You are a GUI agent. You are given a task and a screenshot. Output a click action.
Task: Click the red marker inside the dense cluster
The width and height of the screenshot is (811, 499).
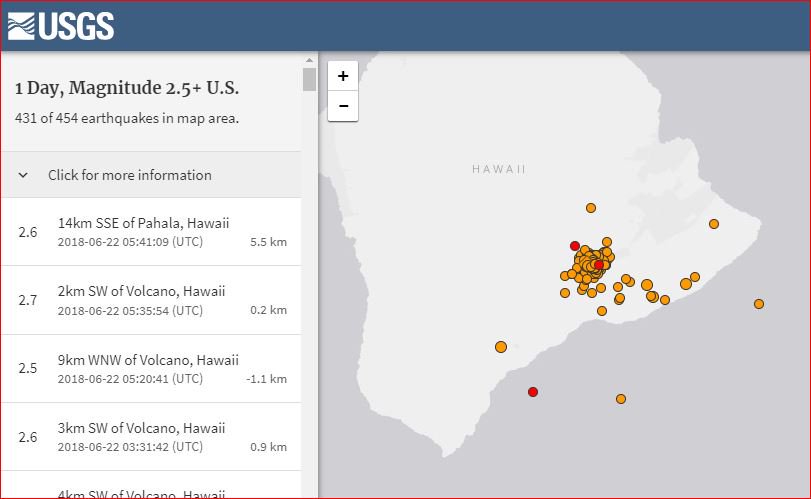click(x=599, y=265)
